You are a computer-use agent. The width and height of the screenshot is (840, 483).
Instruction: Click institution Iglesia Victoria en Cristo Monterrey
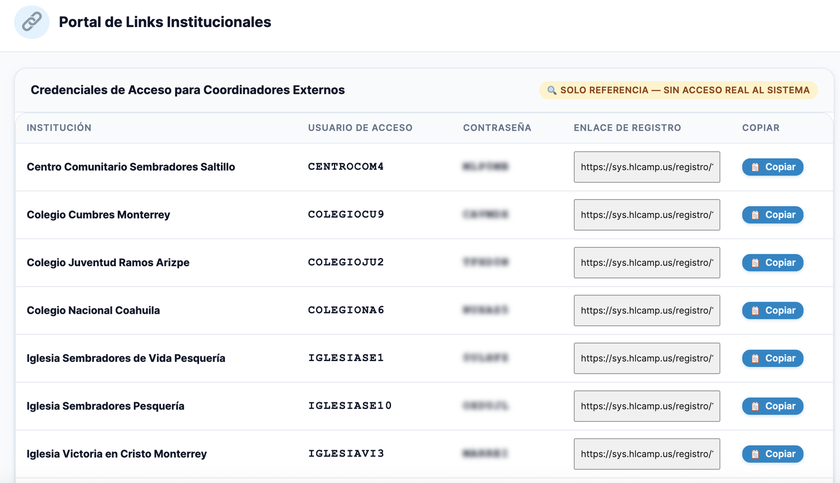tap(117, 454)
